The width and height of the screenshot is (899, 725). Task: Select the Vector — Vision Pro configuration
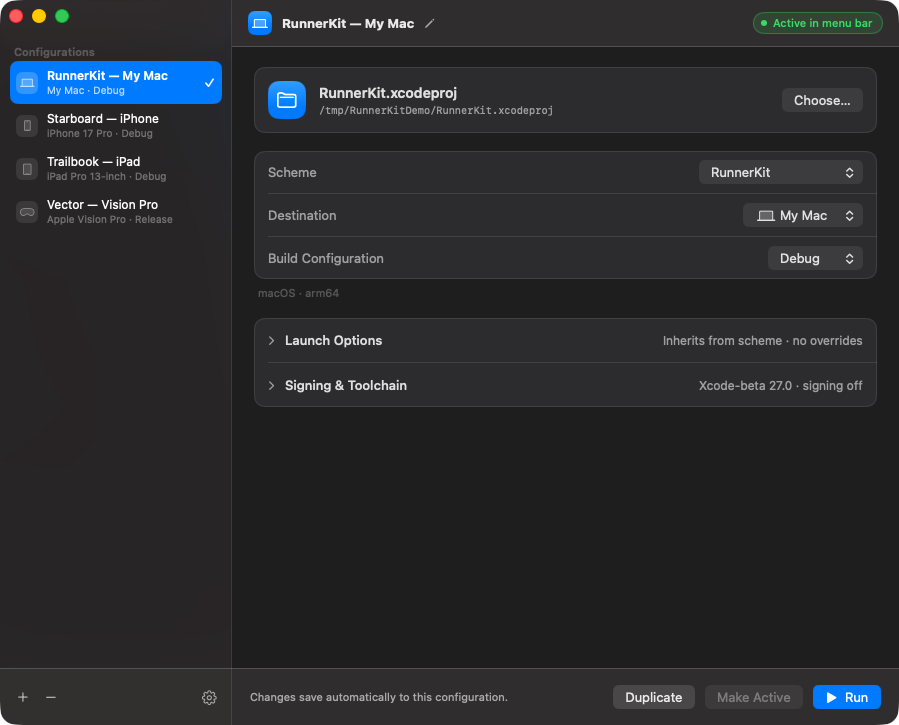(116, 211)
